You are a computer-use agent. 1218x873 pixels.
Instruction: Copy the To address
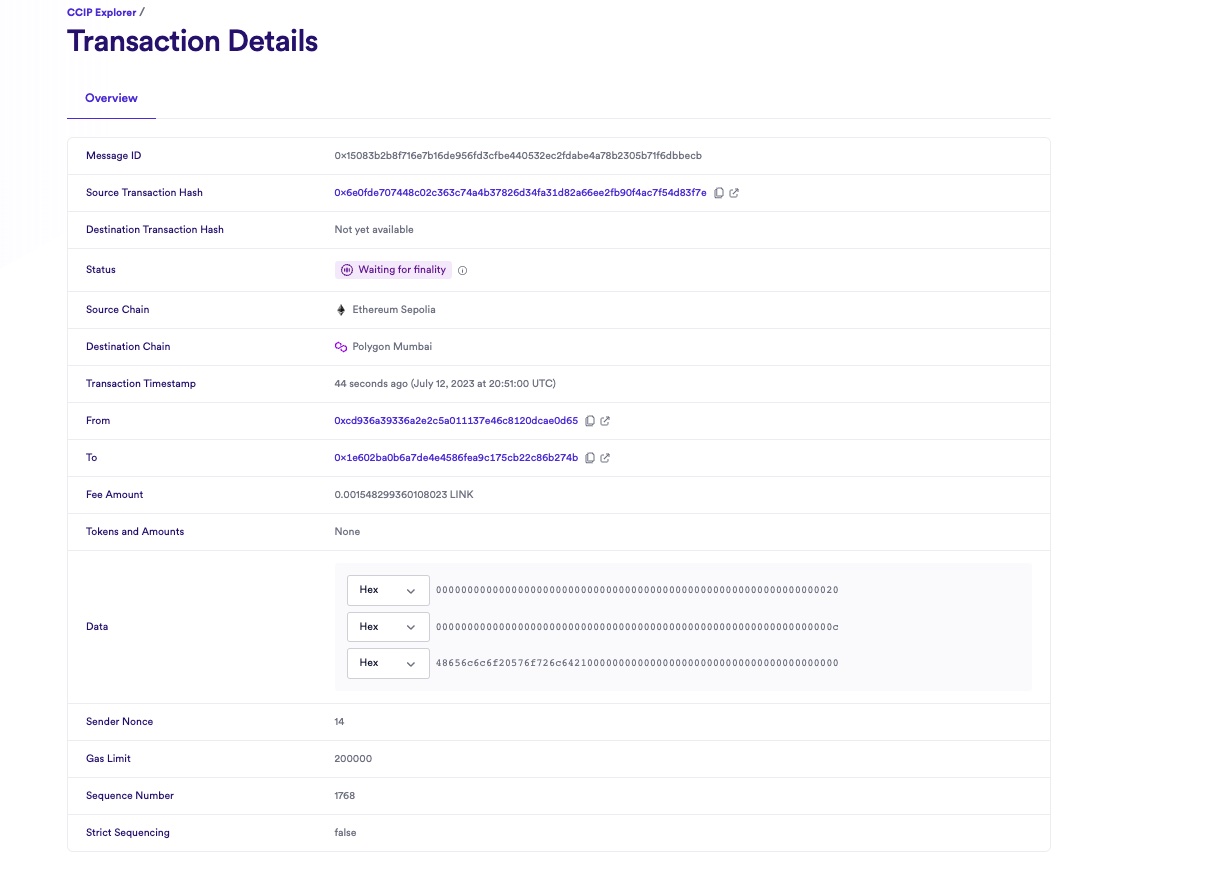(x=590, y=458)
